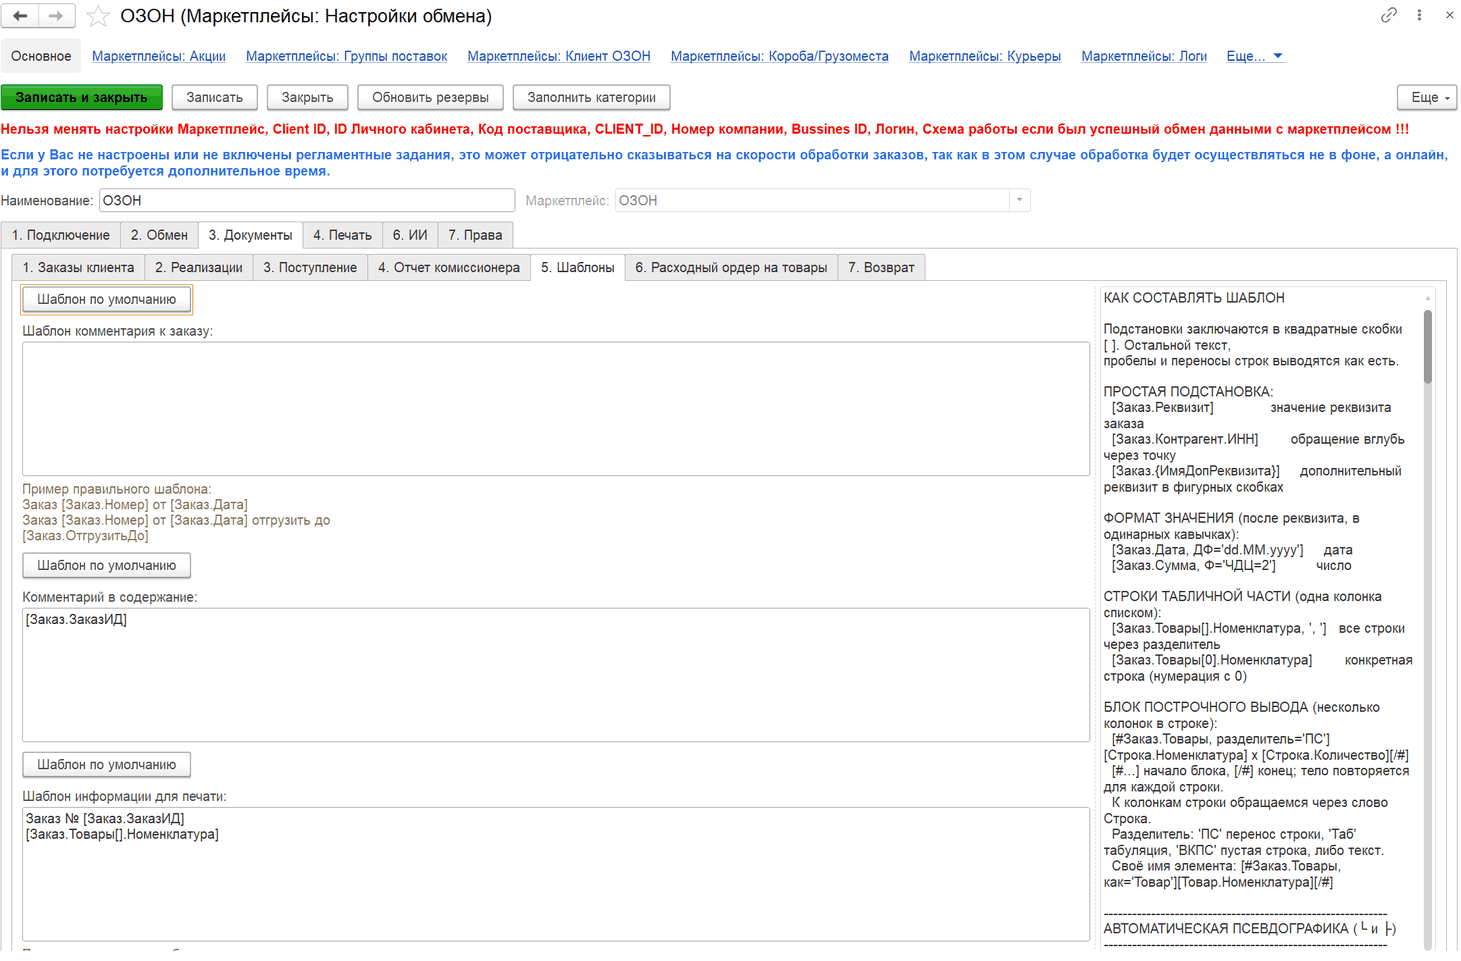Open Маркетплейсы: Группы поставок link
This screenshot has width=1461, height=961.
(x=346, y=56)
